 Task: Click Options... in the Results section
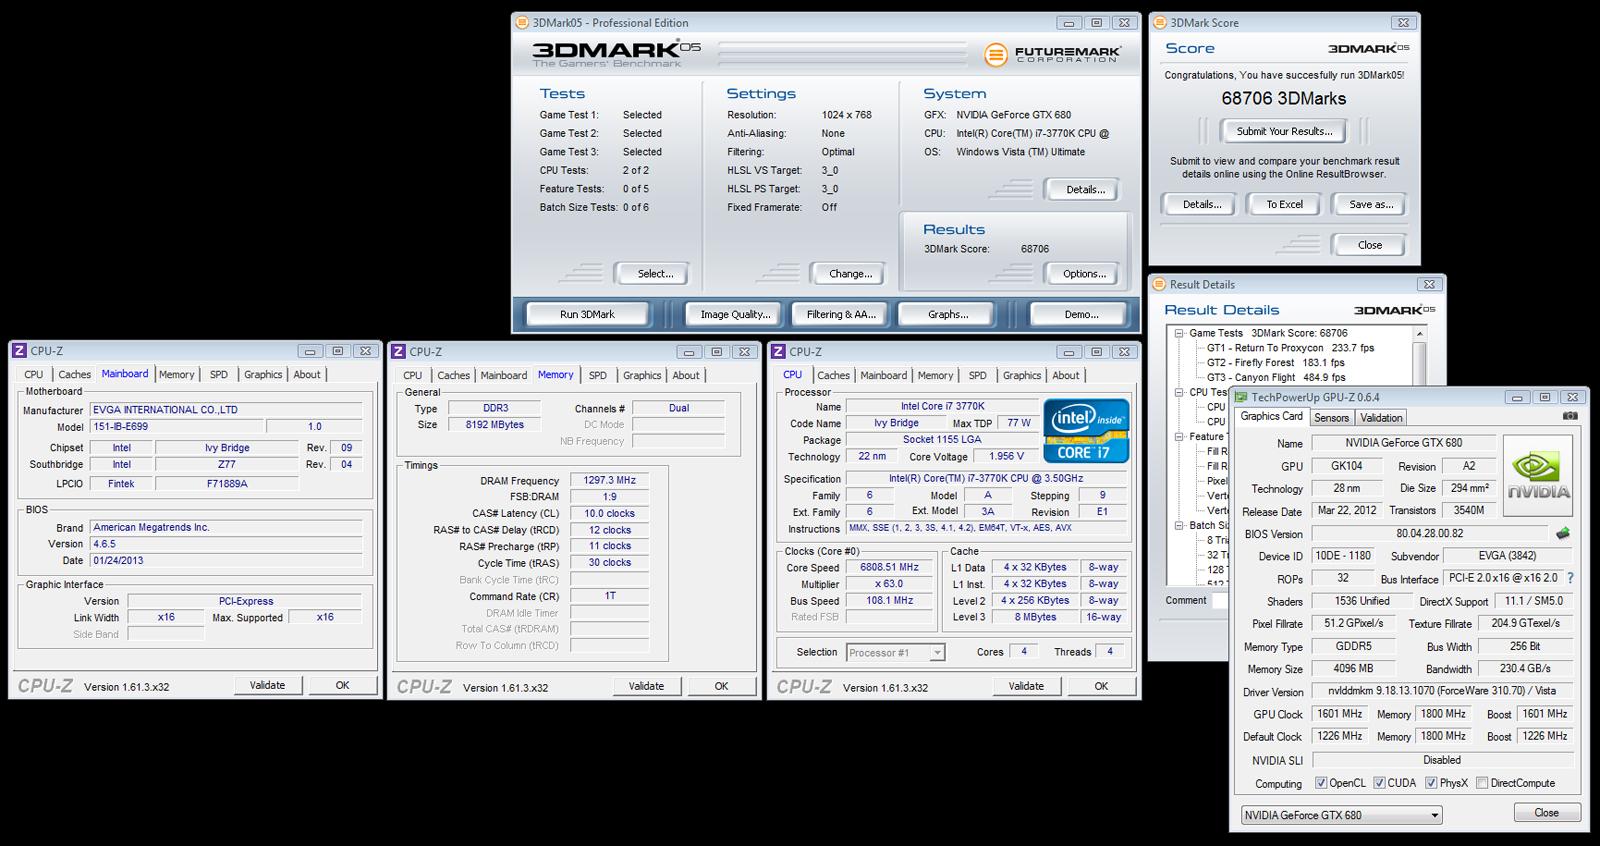pos(1084,274)
